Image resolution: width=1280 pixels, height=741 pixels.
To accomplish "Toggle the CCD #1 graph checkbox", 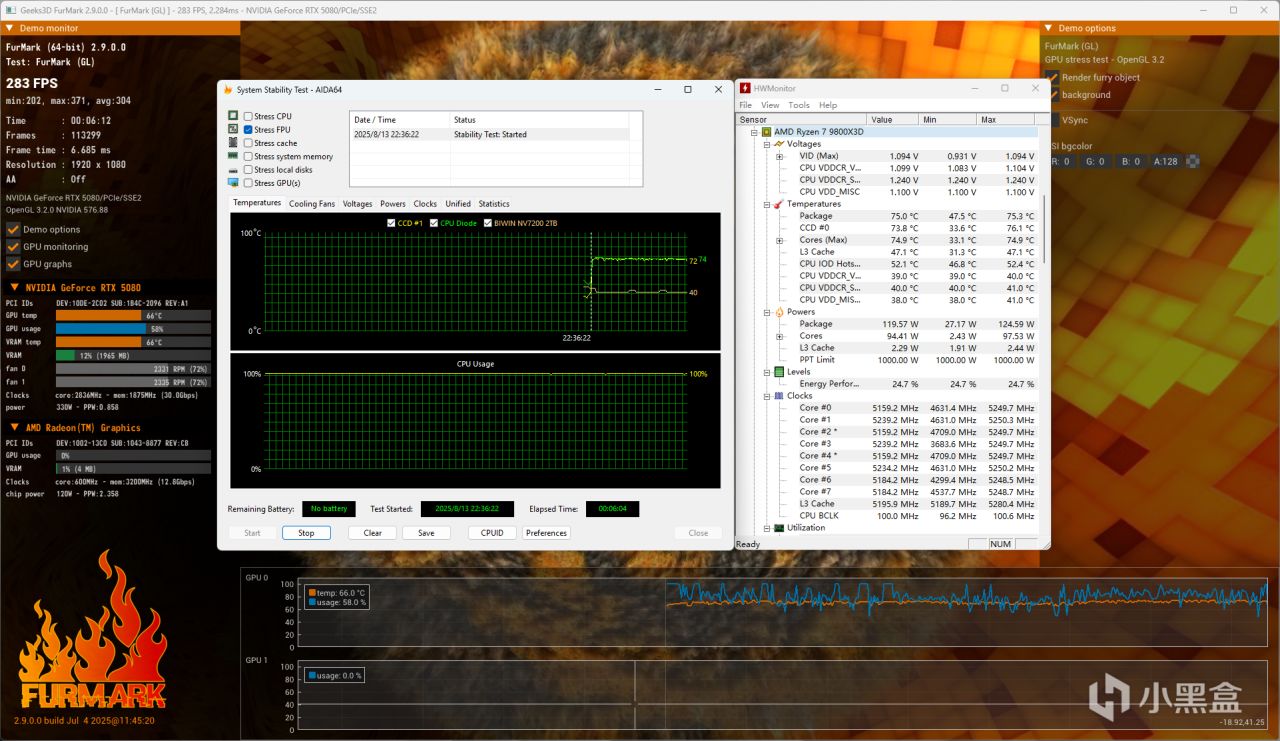I will tap(391, 223).
